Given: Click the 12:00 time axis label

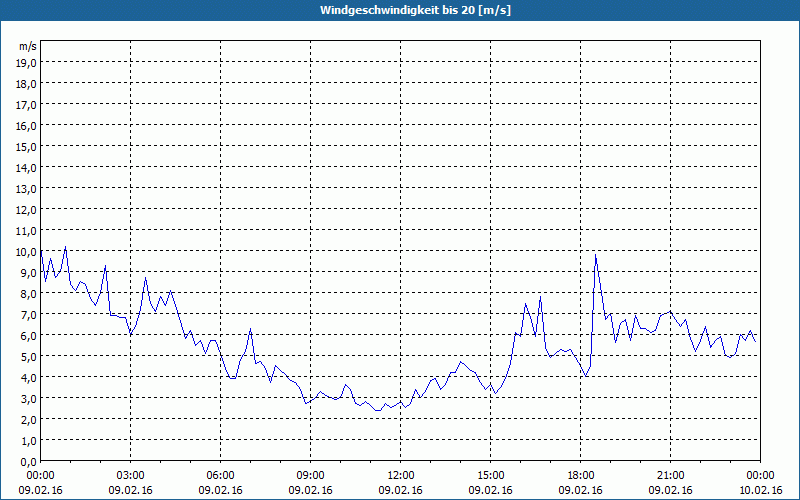Looking at the screenshot, I should 401,476.
